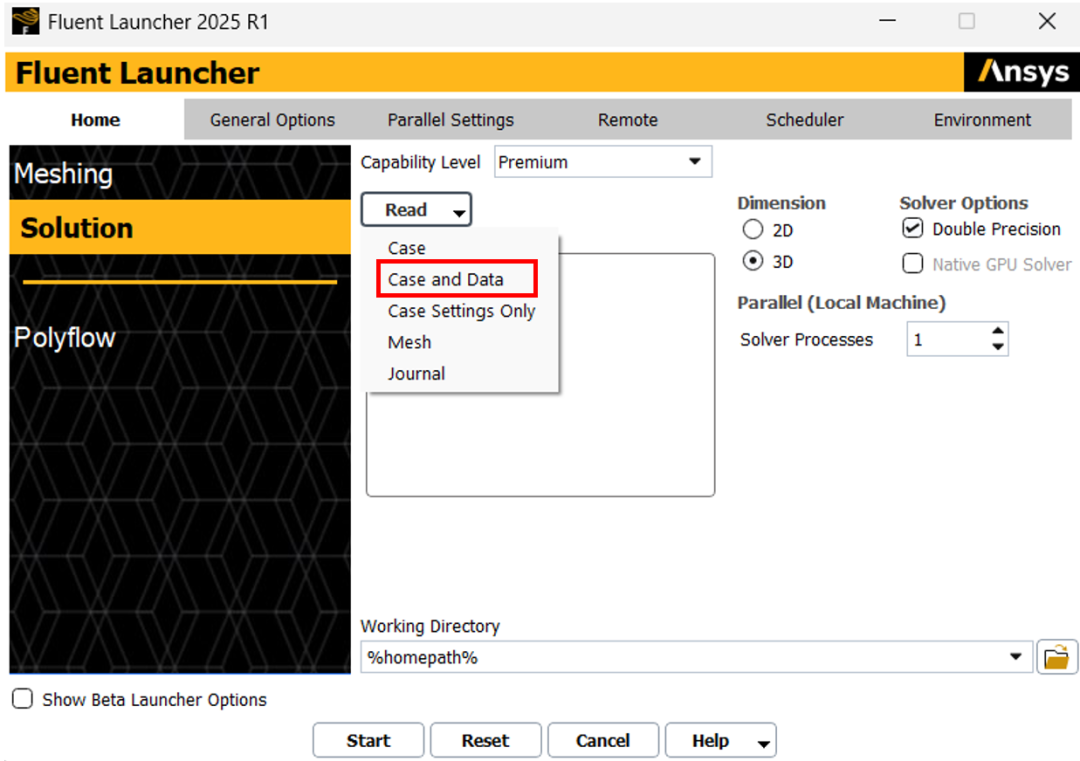Expand the Working Directory dropdown arrow

coord(1015,657)
